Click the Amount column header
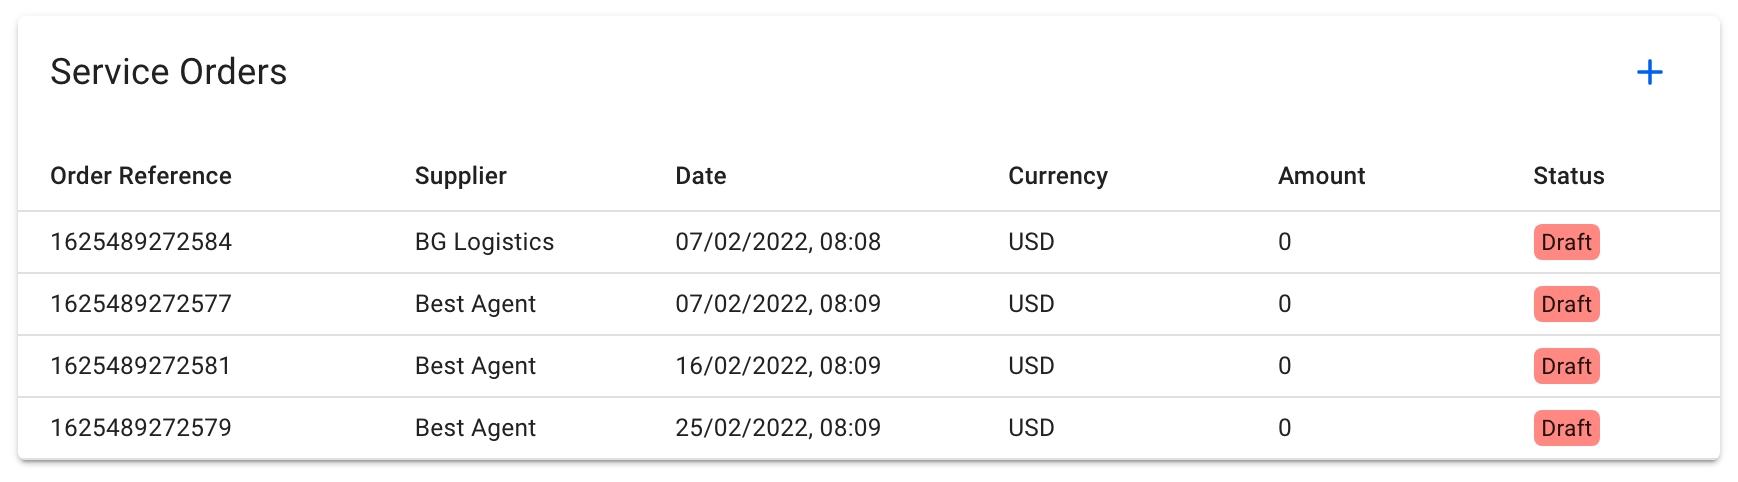Viewport: 1738px width, 482px height. pyautogui.click(x=1321, y=176)
